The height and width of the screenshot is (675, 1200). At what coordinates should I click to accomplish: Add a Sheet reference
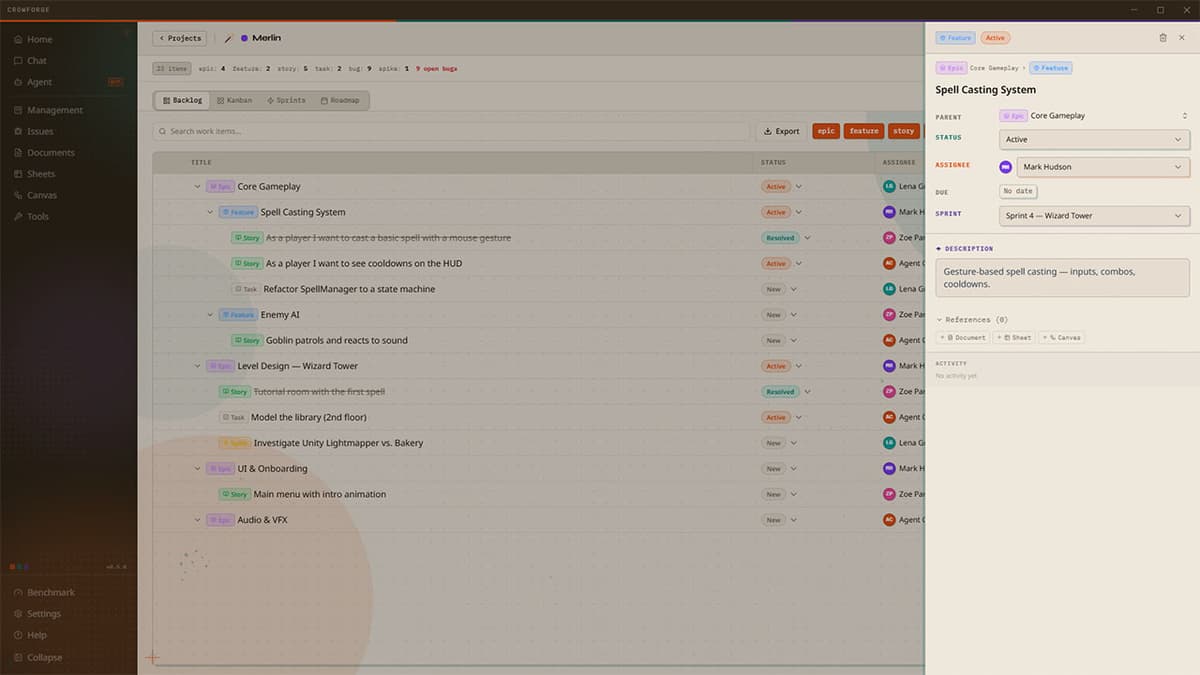(1014, 337)
